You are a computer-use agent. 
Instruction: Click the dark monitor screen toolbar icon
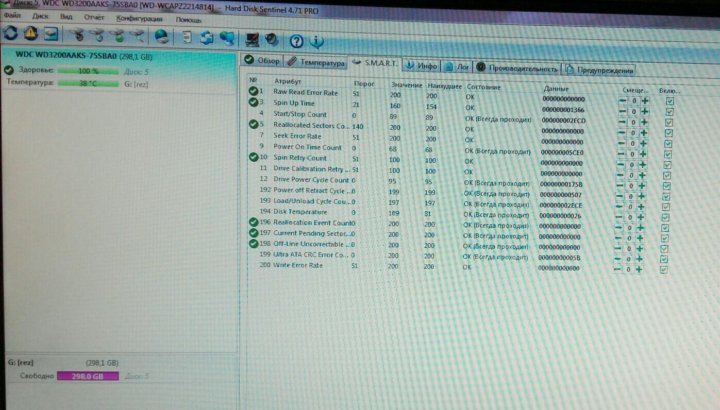tap(252, 39)
